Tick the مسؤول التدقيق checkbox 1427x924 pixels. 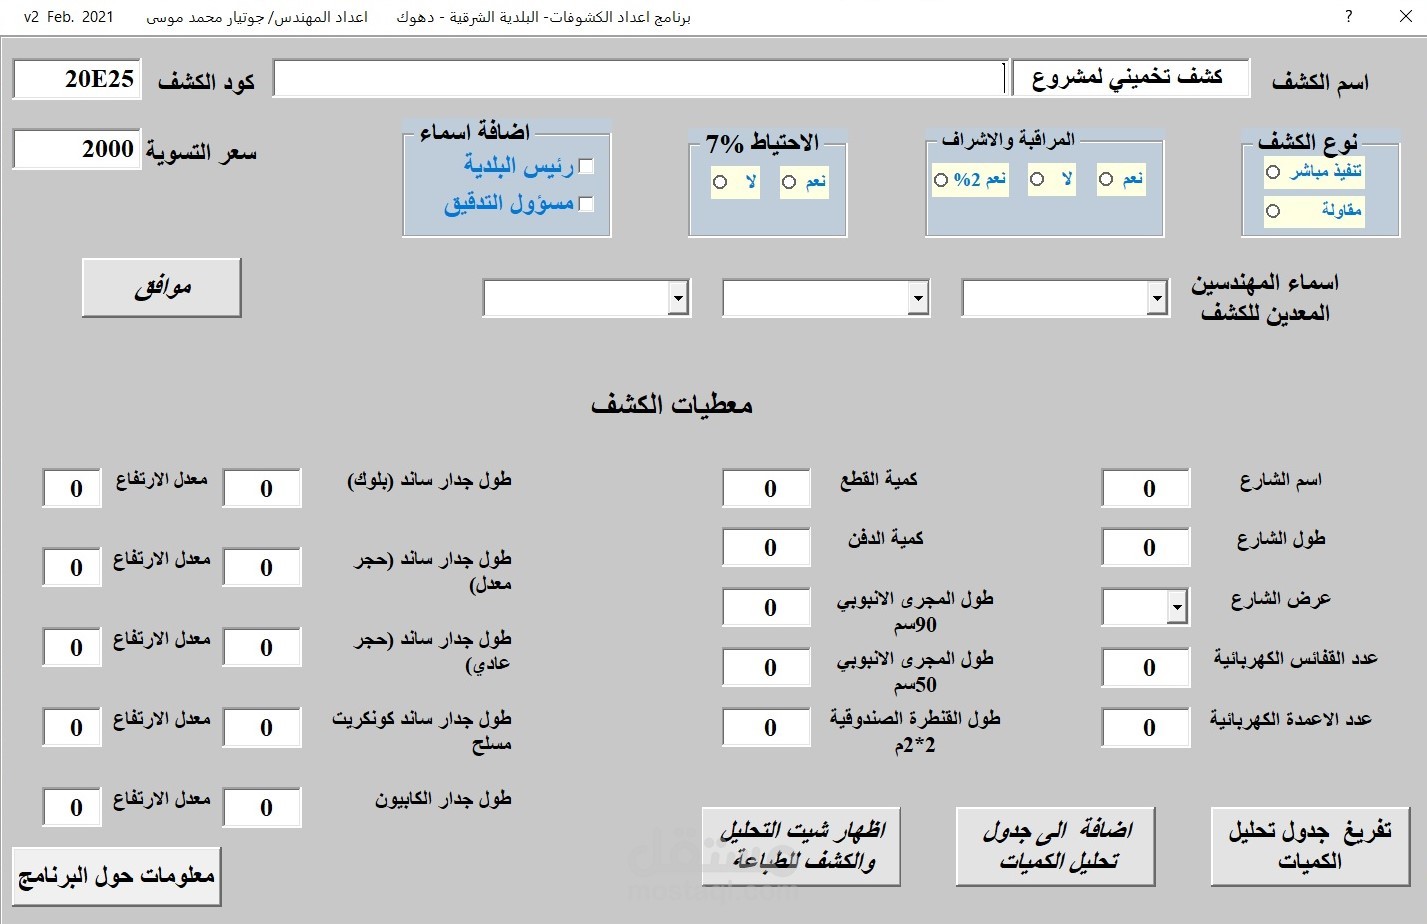point(586,204)
